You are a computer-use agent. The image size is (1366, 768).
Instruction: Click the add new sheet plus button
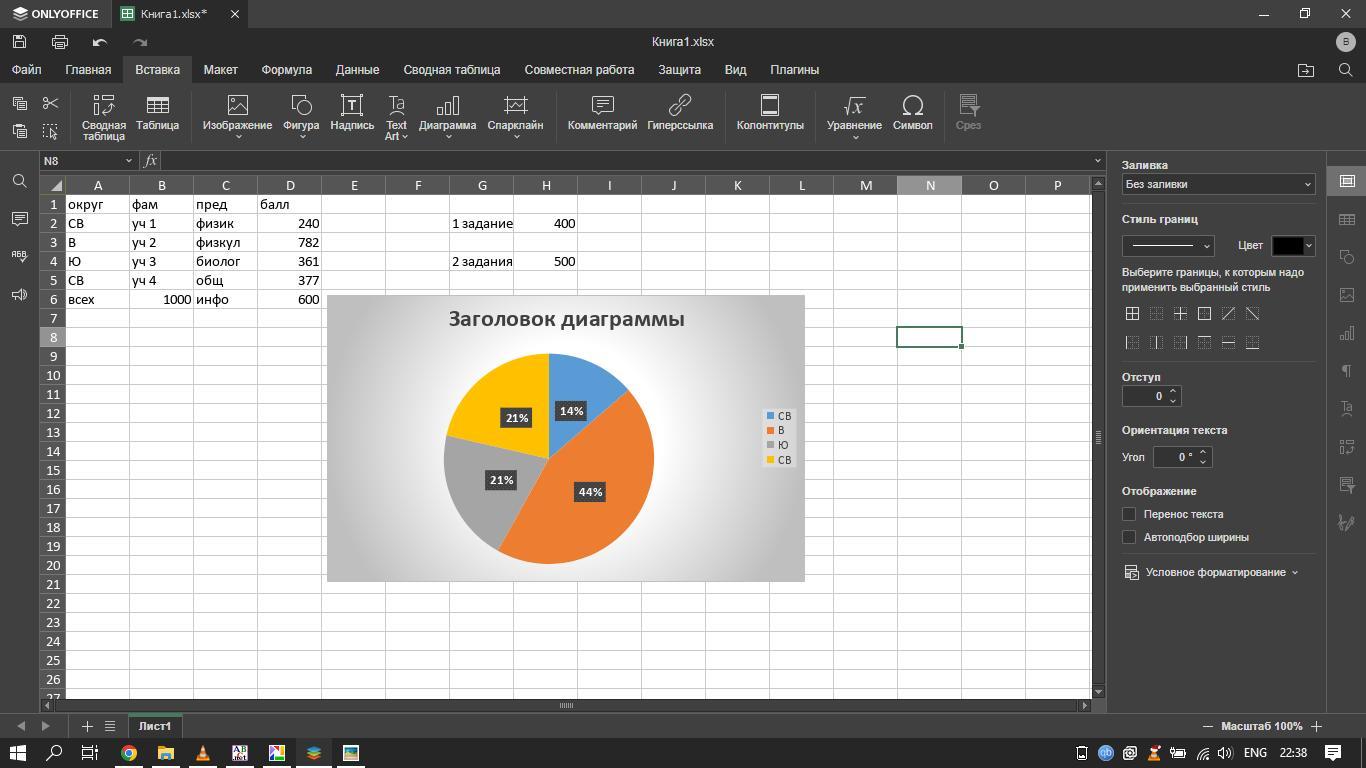[87, 726]
